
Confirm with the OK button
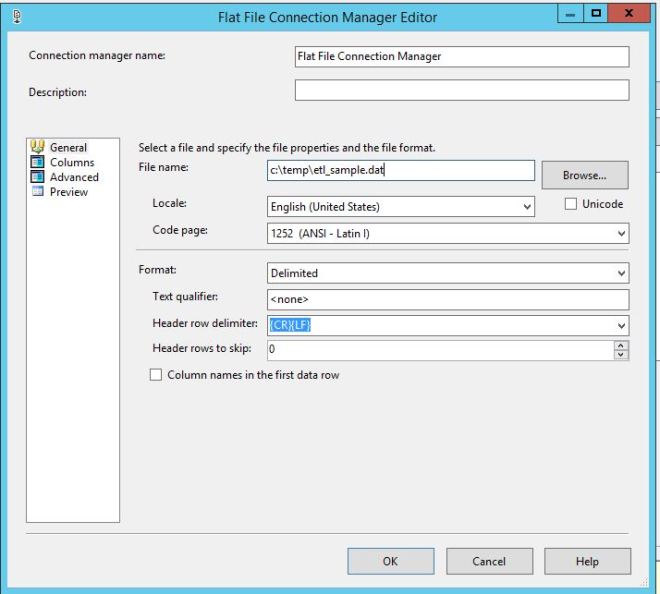(x=390, y=561)
